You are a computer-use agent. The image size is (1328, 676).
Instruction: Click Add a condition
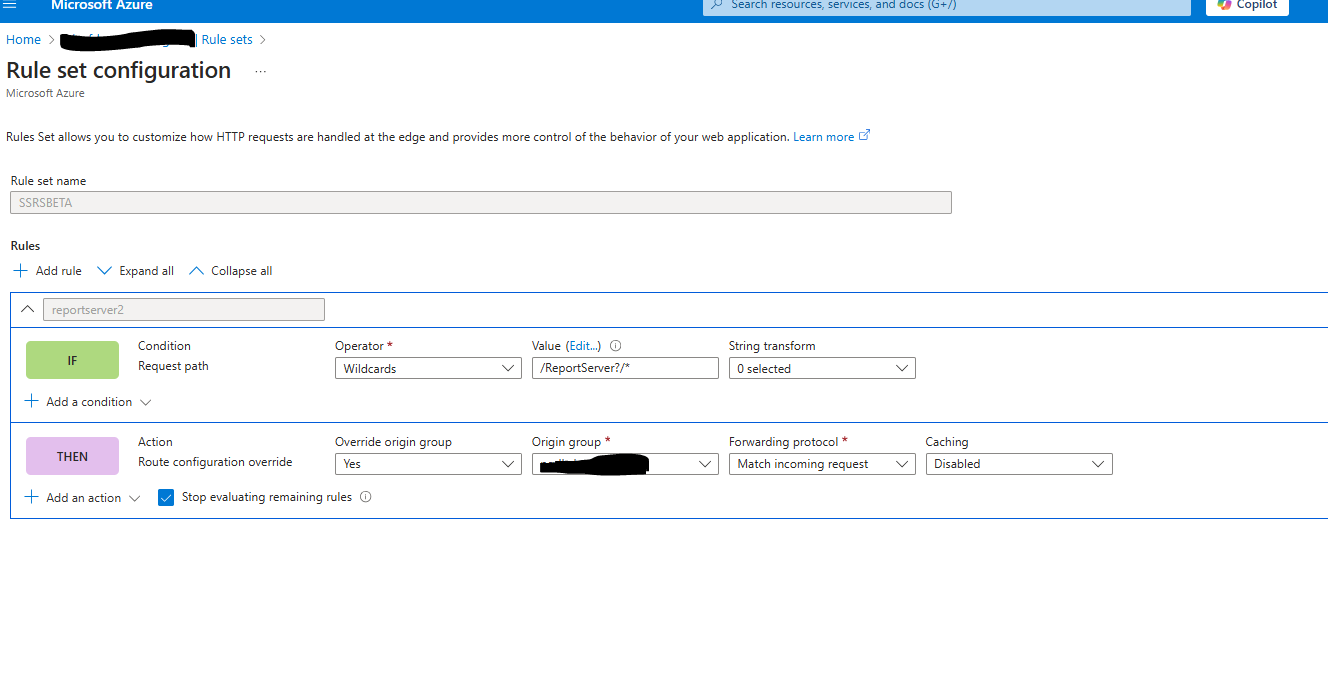coord(88,402)
